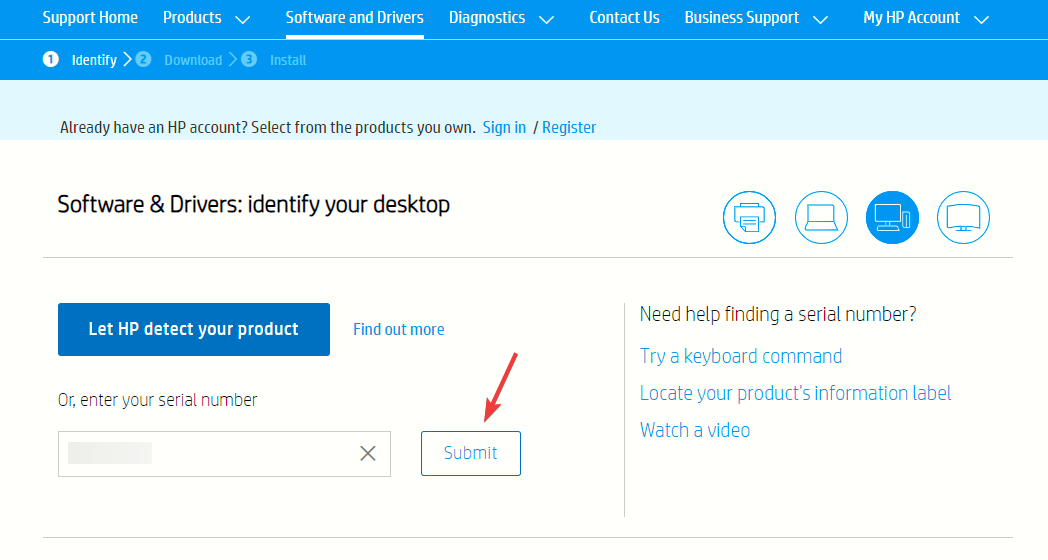The width and height of the screenshot is (1048, 560).
Task: Open the Watch a video link
Action: (x=694, y=430)
